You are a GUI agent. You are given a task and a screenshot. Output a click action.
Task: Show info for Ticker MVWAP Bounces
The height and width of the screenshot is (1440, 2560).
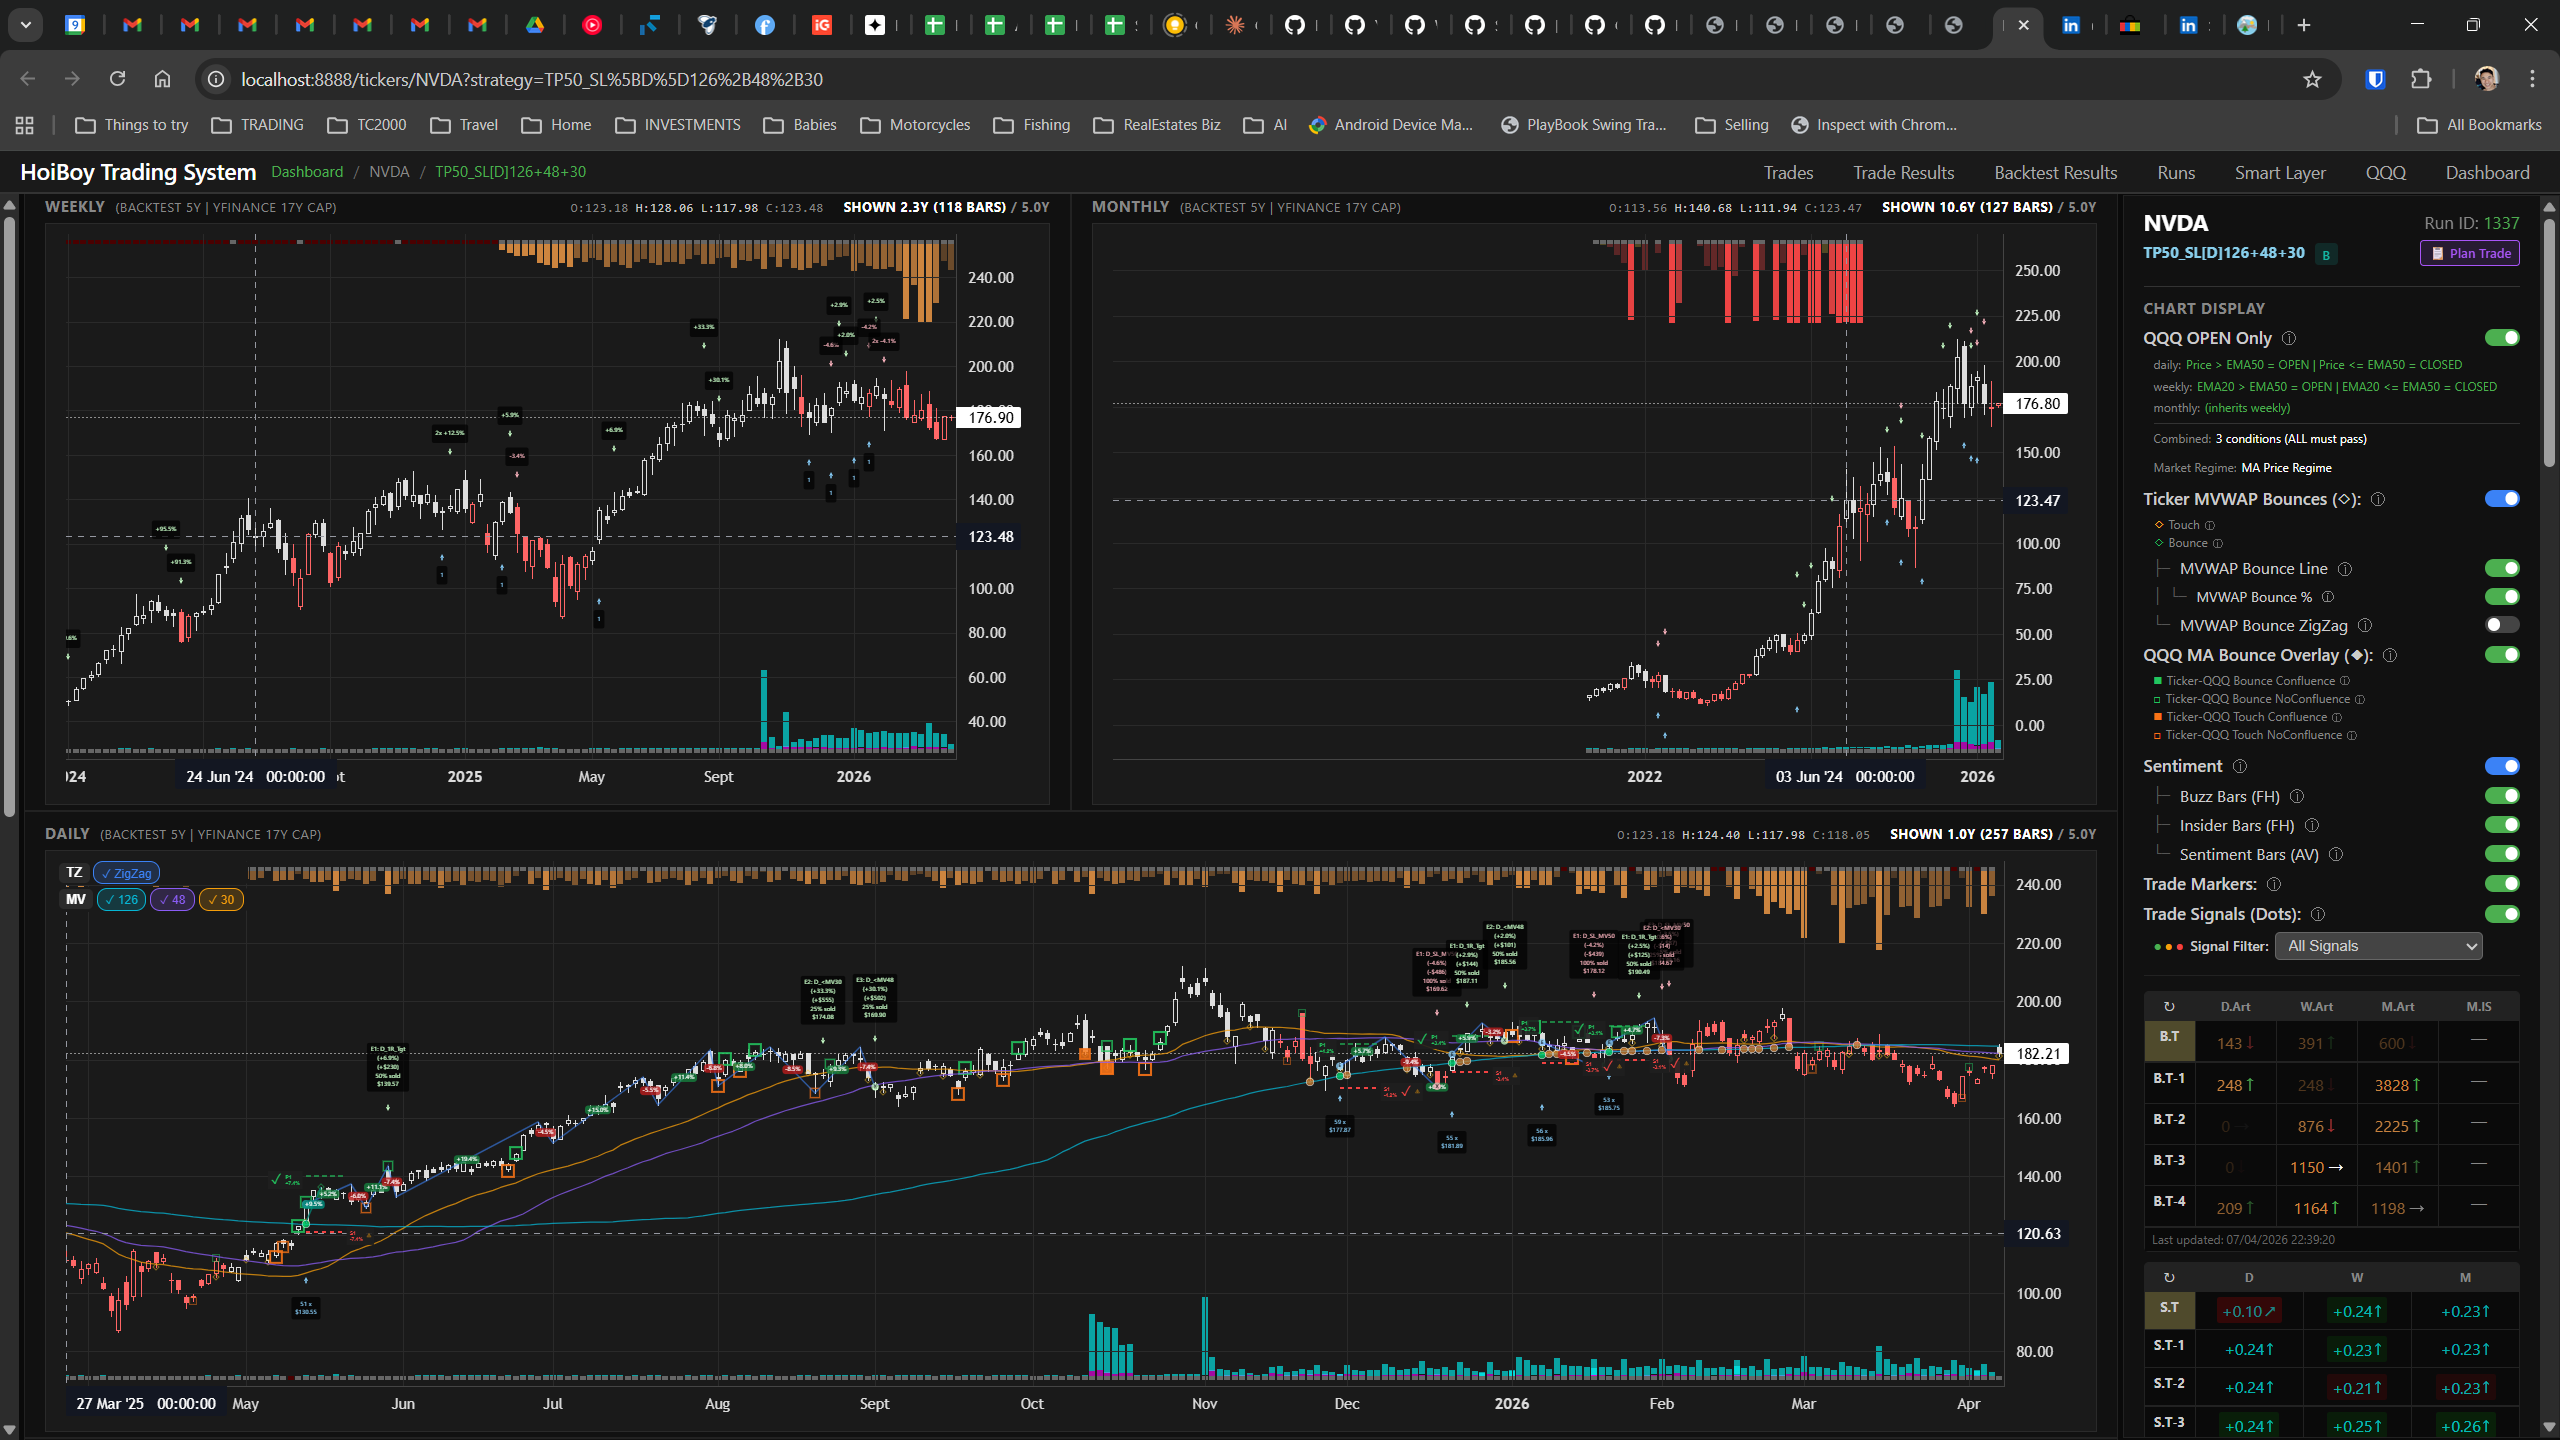pyautogui.click(x=2378, y=499)
